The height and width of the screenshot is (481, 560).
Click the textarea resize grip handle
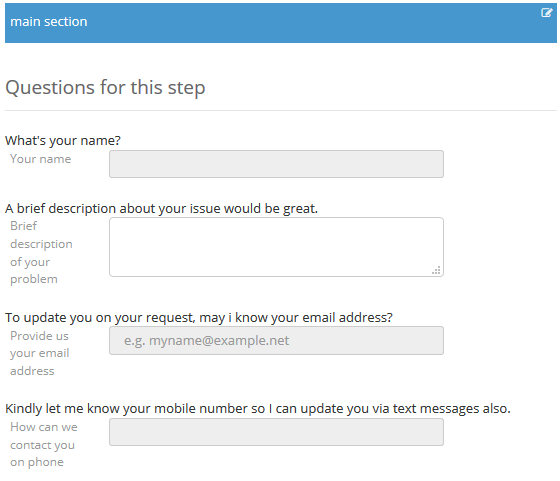click(x=436, y=270)
